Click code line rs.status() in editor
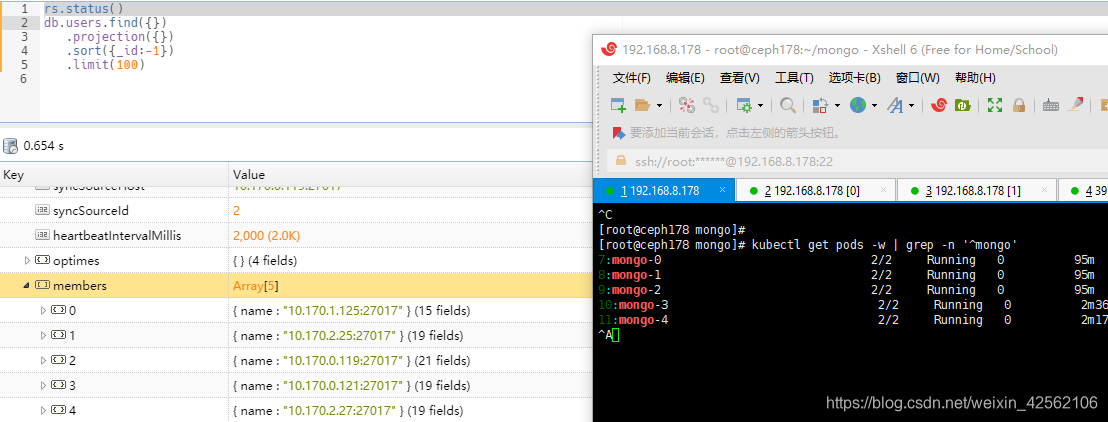Viewport: 1108px width, 422px height. point(83,8)
